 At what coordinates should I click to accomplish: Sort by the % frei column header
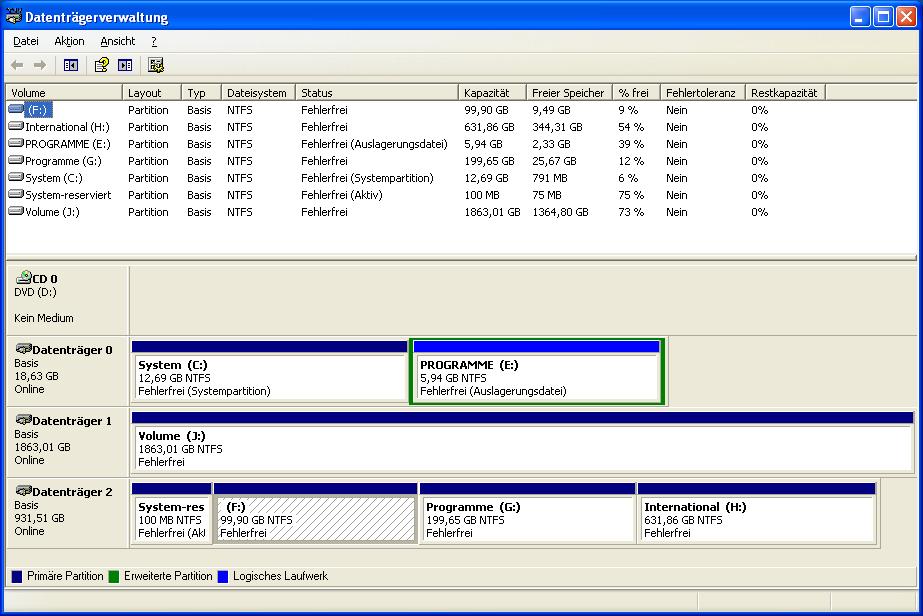[636, 93]
